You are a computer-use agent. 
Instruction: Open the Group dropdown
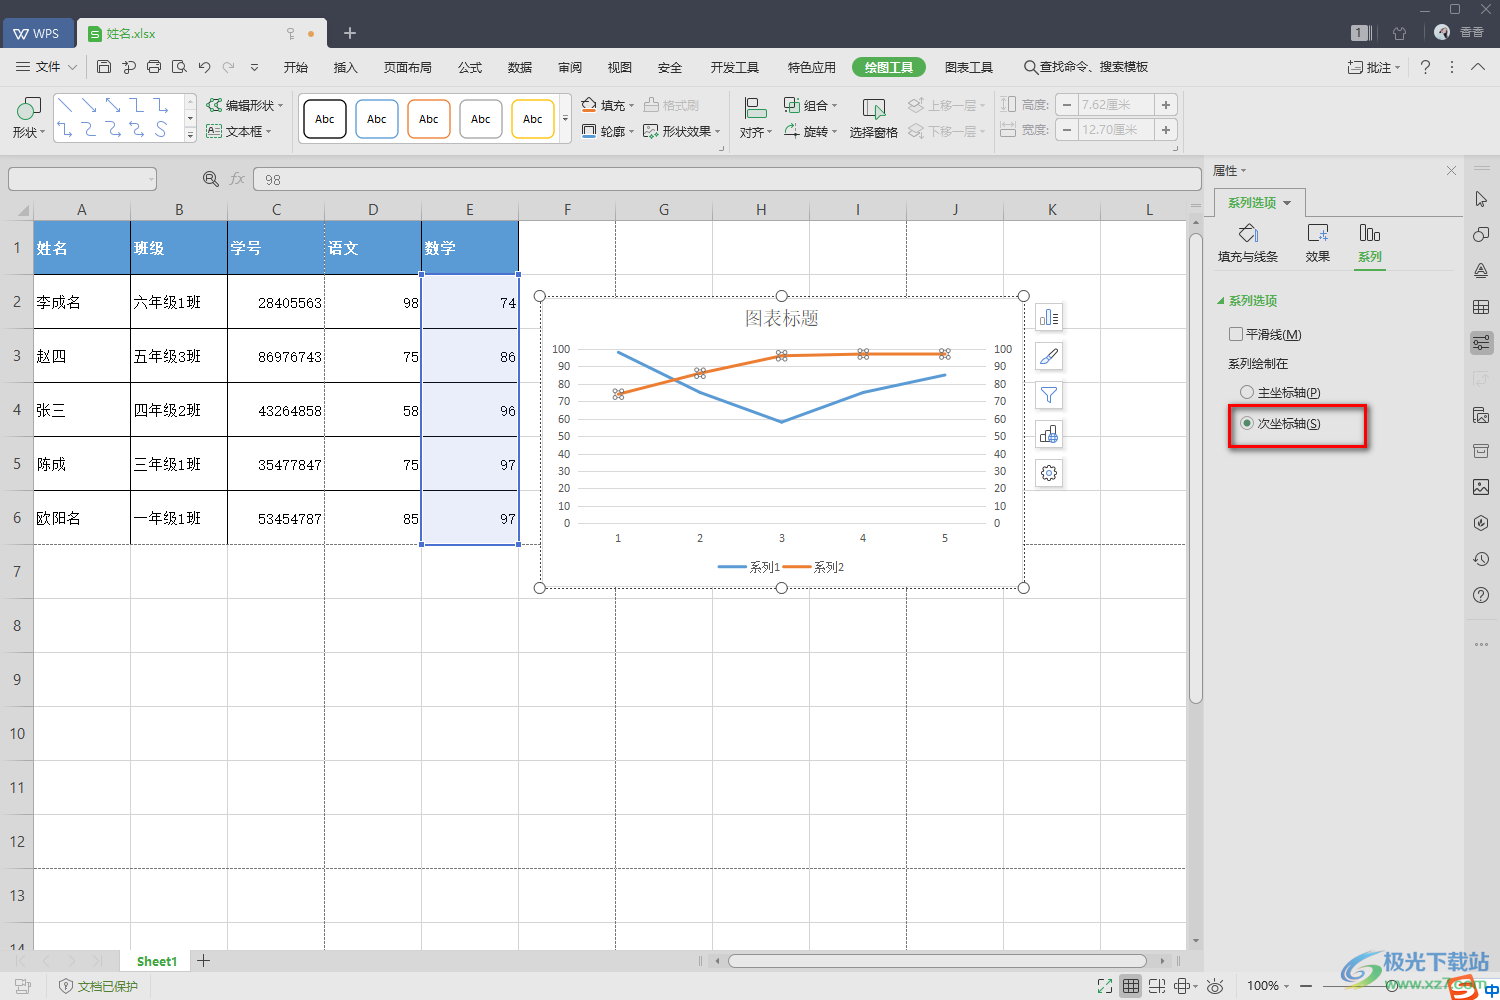click(x=811, y=105)
